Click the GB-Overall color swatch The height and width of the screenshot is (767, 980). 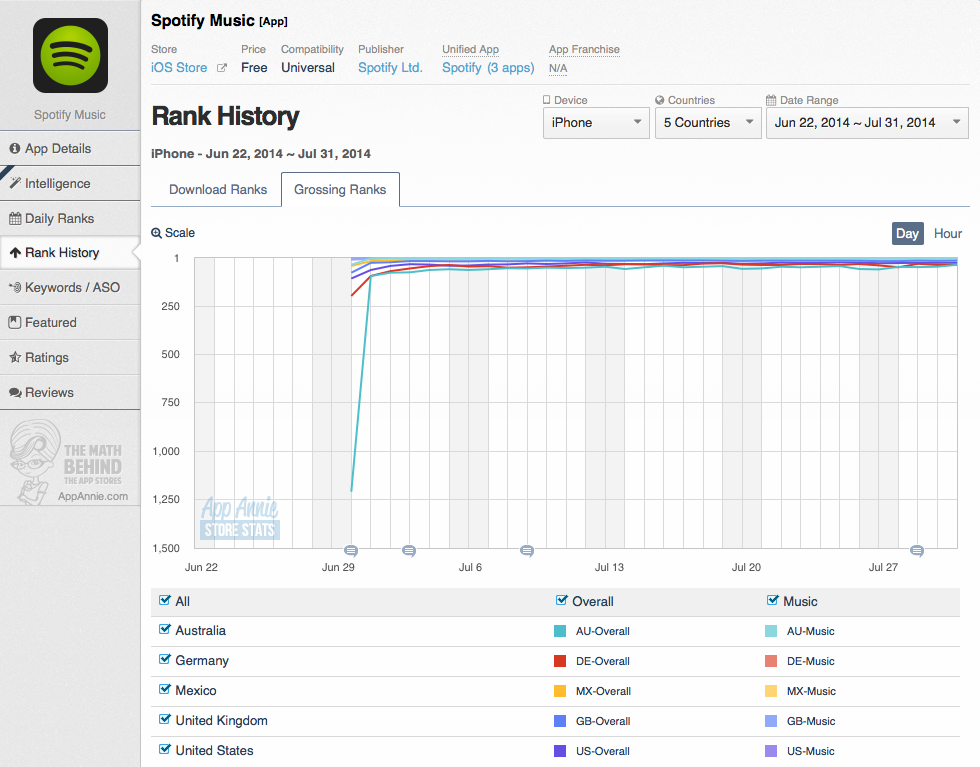[560, 721]
